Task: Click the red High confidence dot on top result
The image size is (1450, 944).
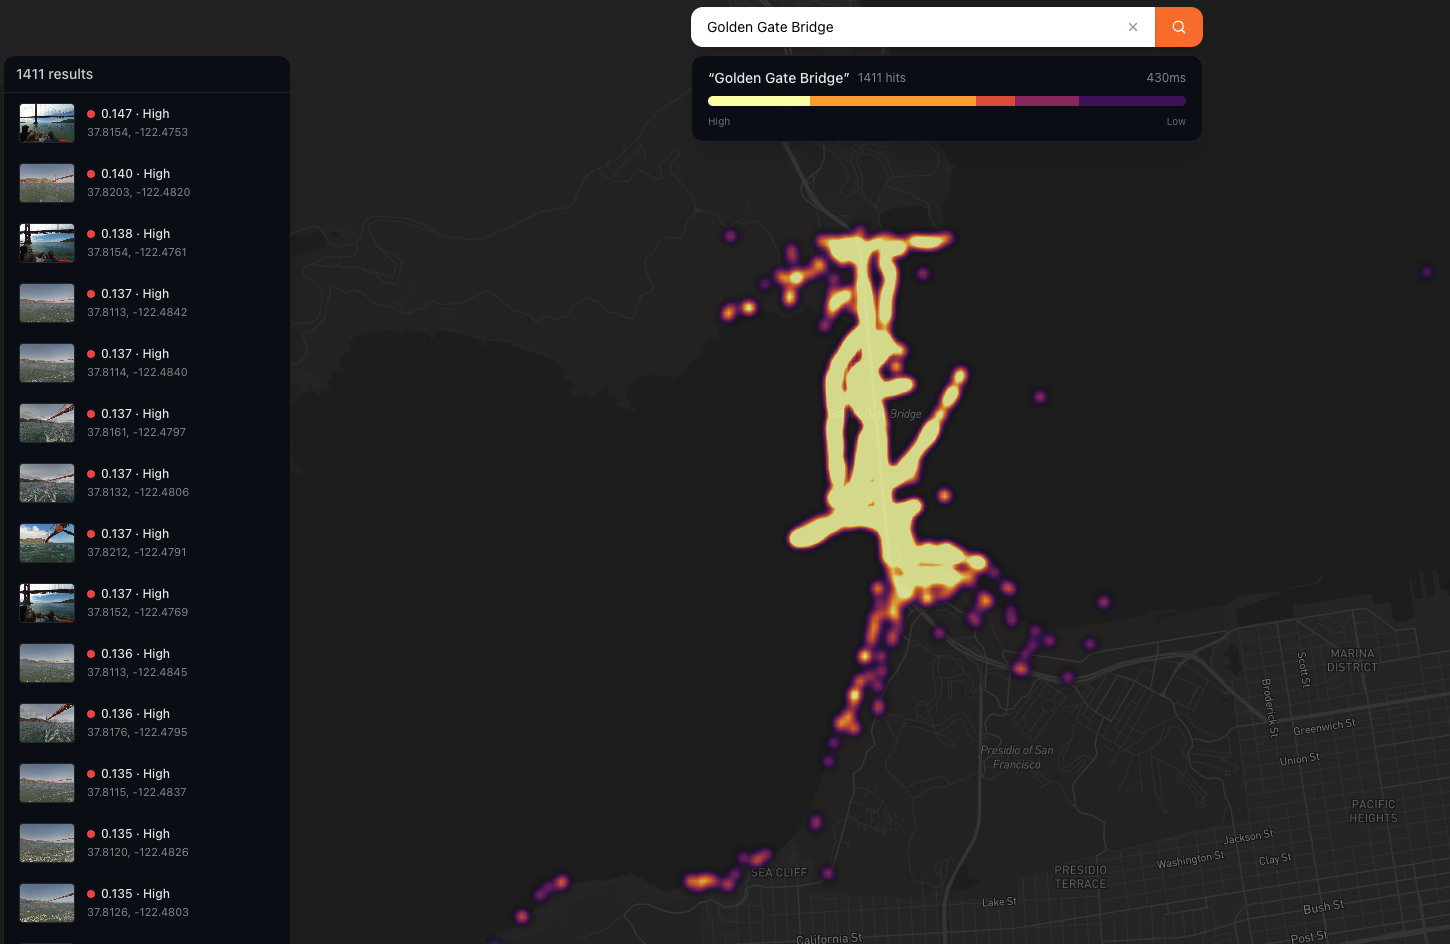Action: pos(89,113)
